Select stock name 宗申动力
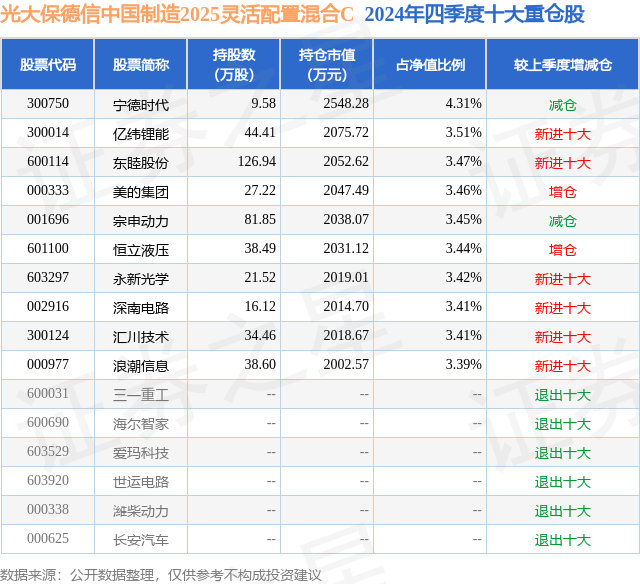 coord(141,221)
